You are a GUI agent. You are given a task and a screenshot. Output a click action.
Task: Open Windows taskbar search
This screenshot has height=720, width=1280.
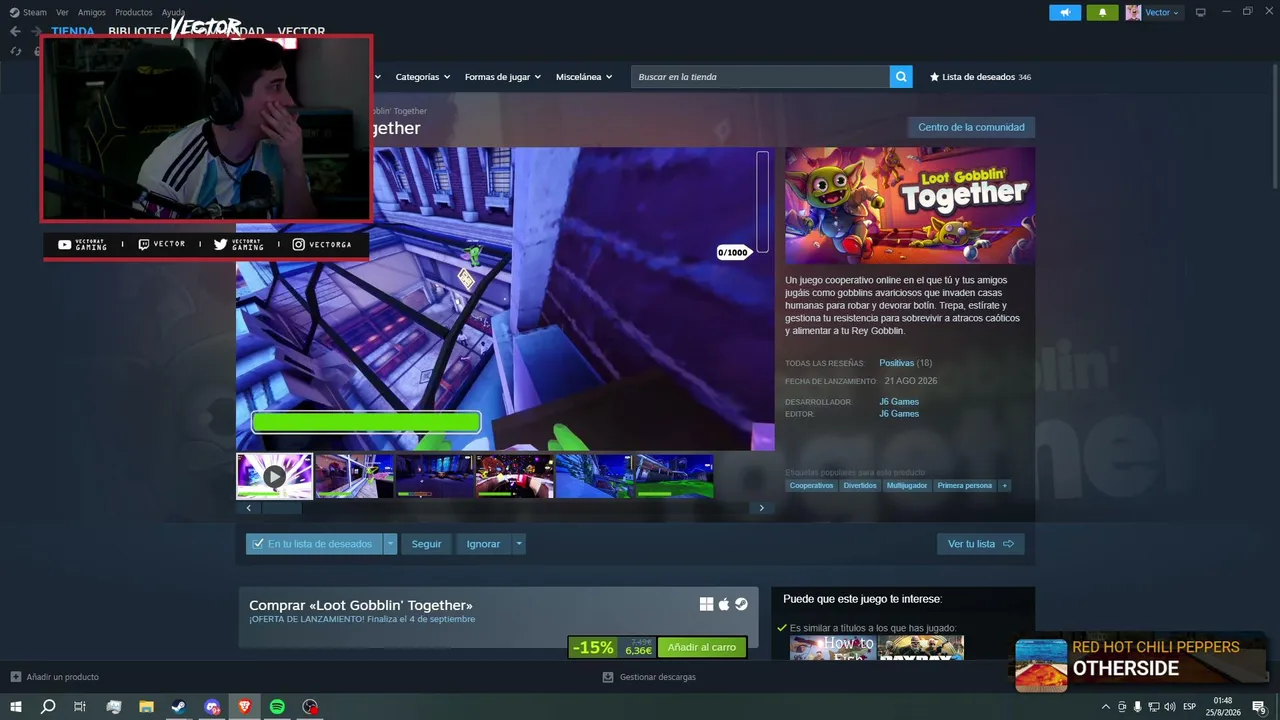coord(48,707)
